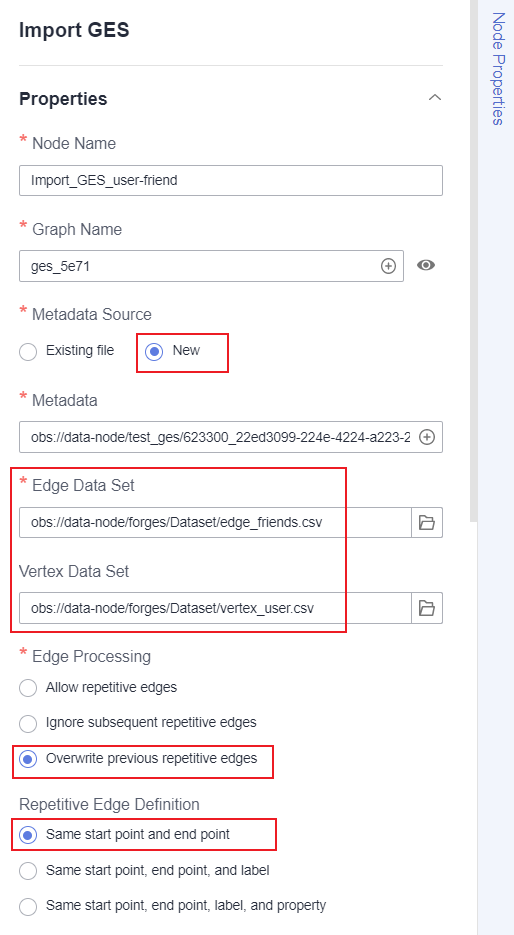
Task: Open folder browser for Vertex Data Set
Action: pyautogui.click(x=427, y=608)
